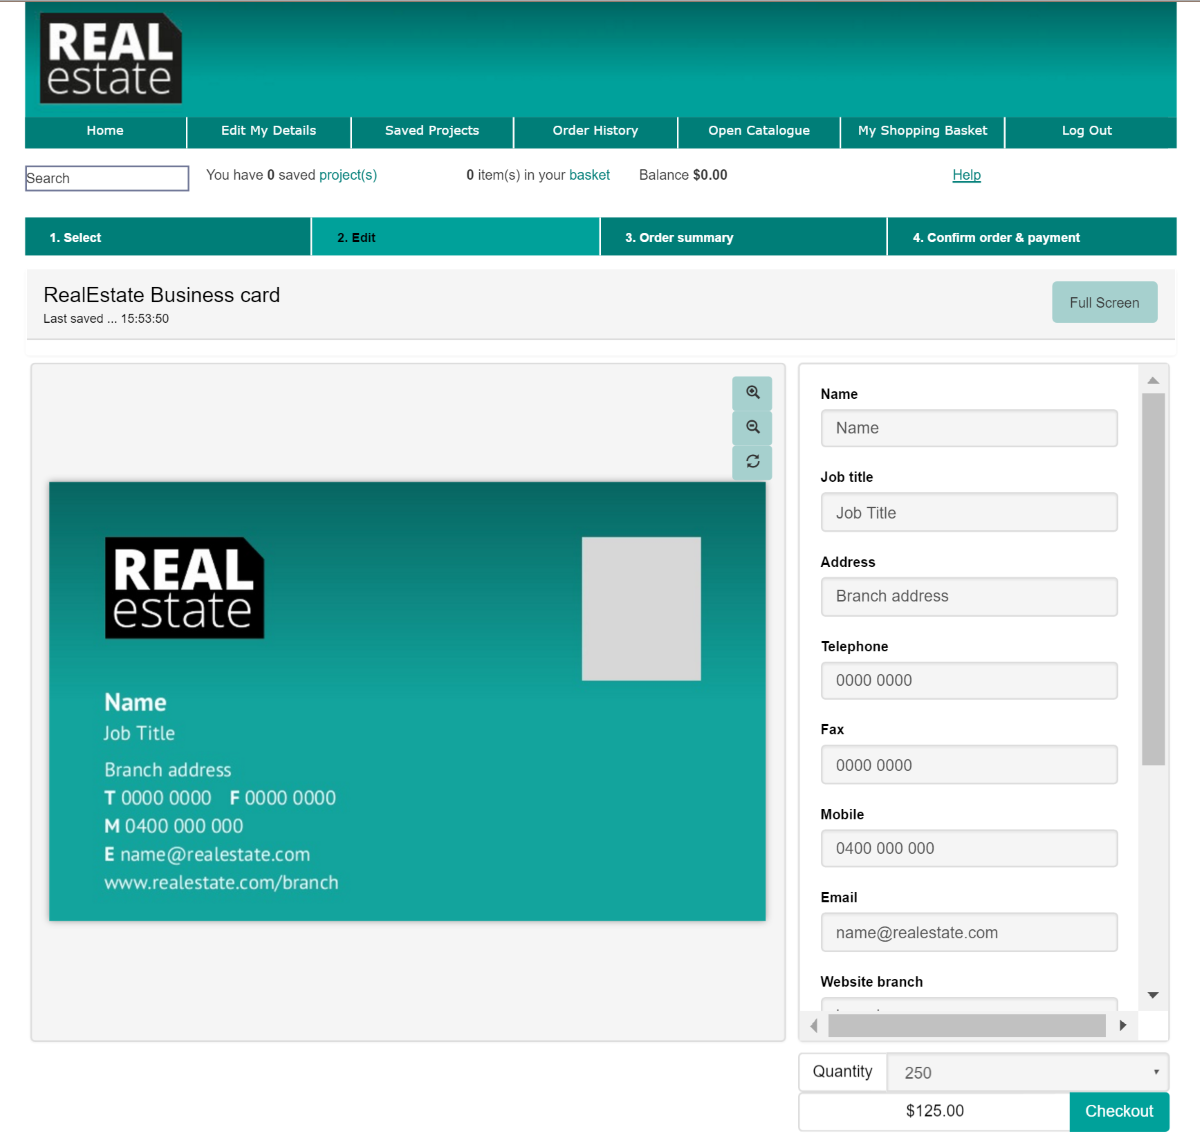
Task: Go to Saved Projects
Action: tap(432, 131)
